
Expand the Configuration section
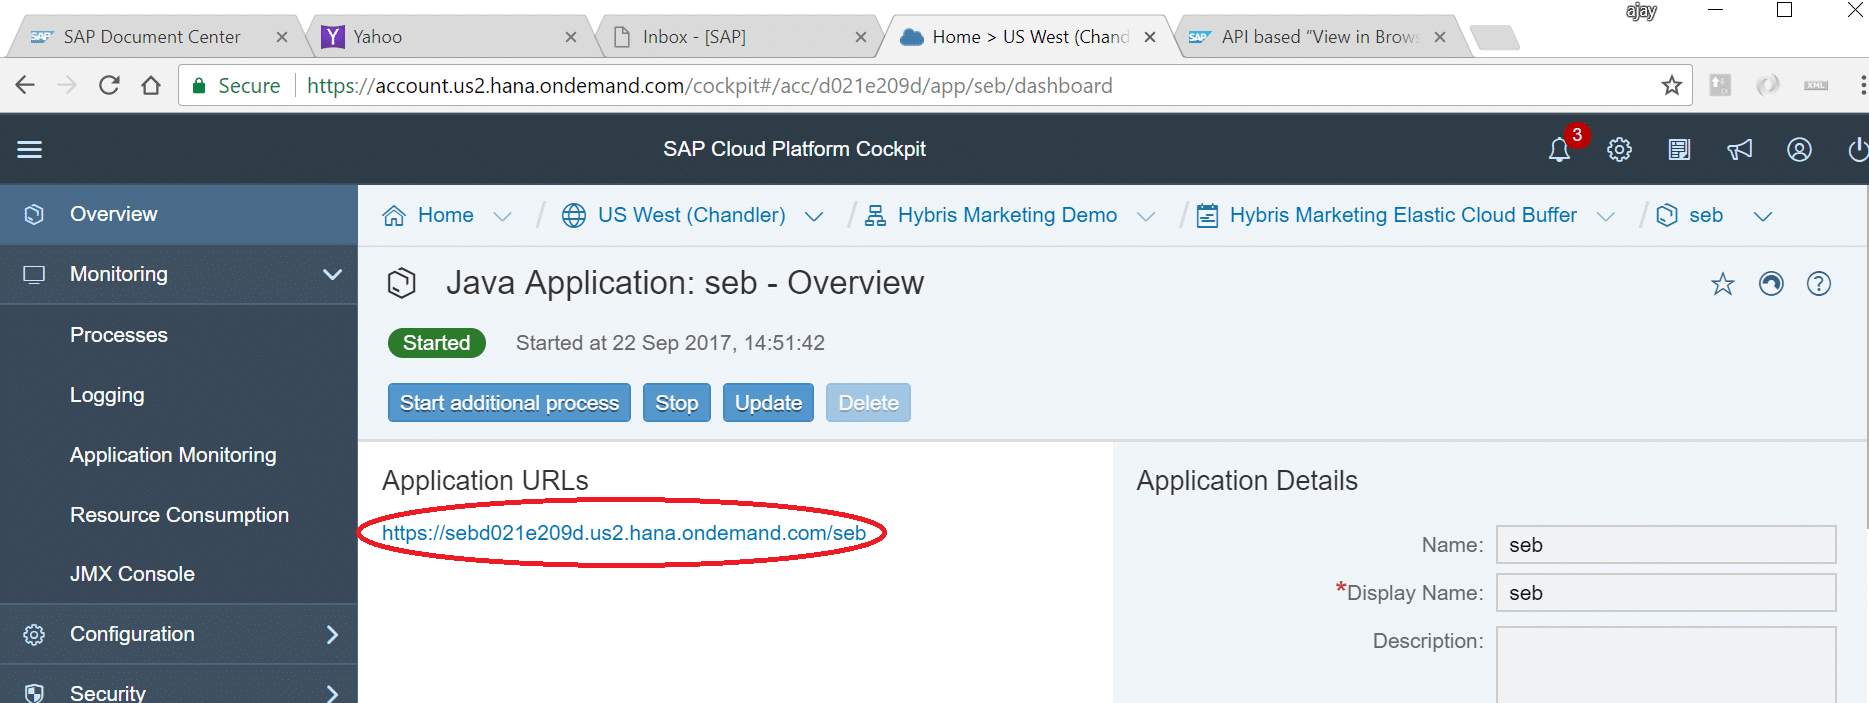coord(332,634)
